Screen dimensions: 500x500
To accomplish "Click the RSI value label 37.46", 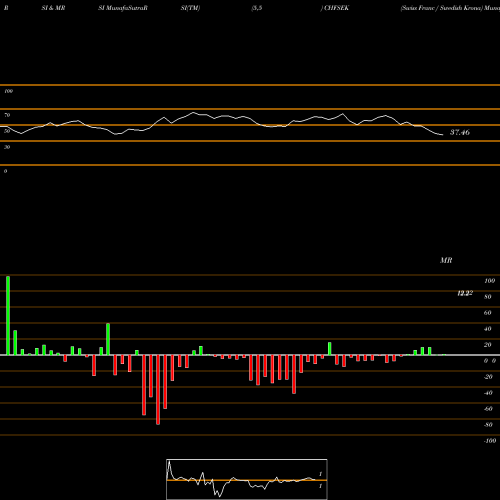I will 460,132.
